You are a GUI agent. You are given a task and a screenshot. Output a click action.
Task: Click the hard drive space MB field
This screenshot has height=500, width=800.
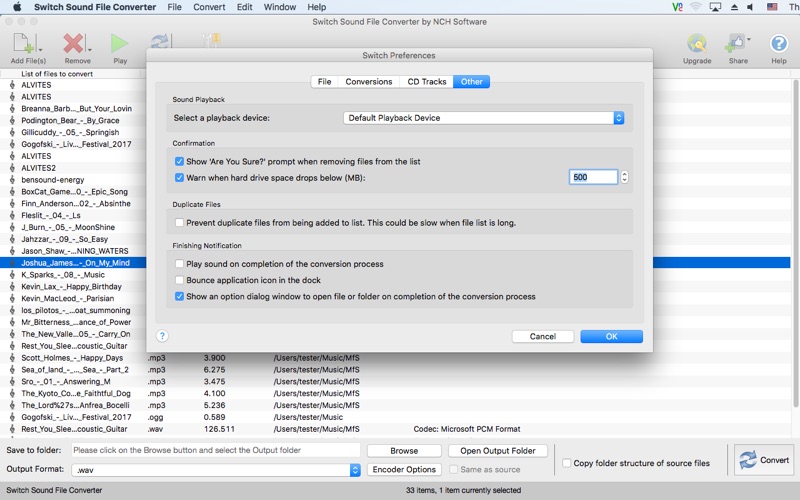tap(593, 177)
